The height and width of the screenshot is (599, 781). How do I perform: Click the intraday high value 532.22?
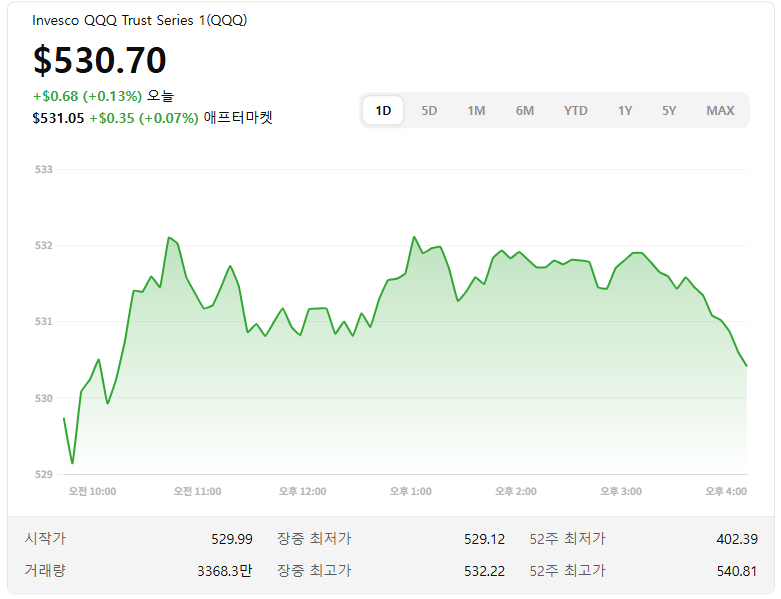(484, 571)
